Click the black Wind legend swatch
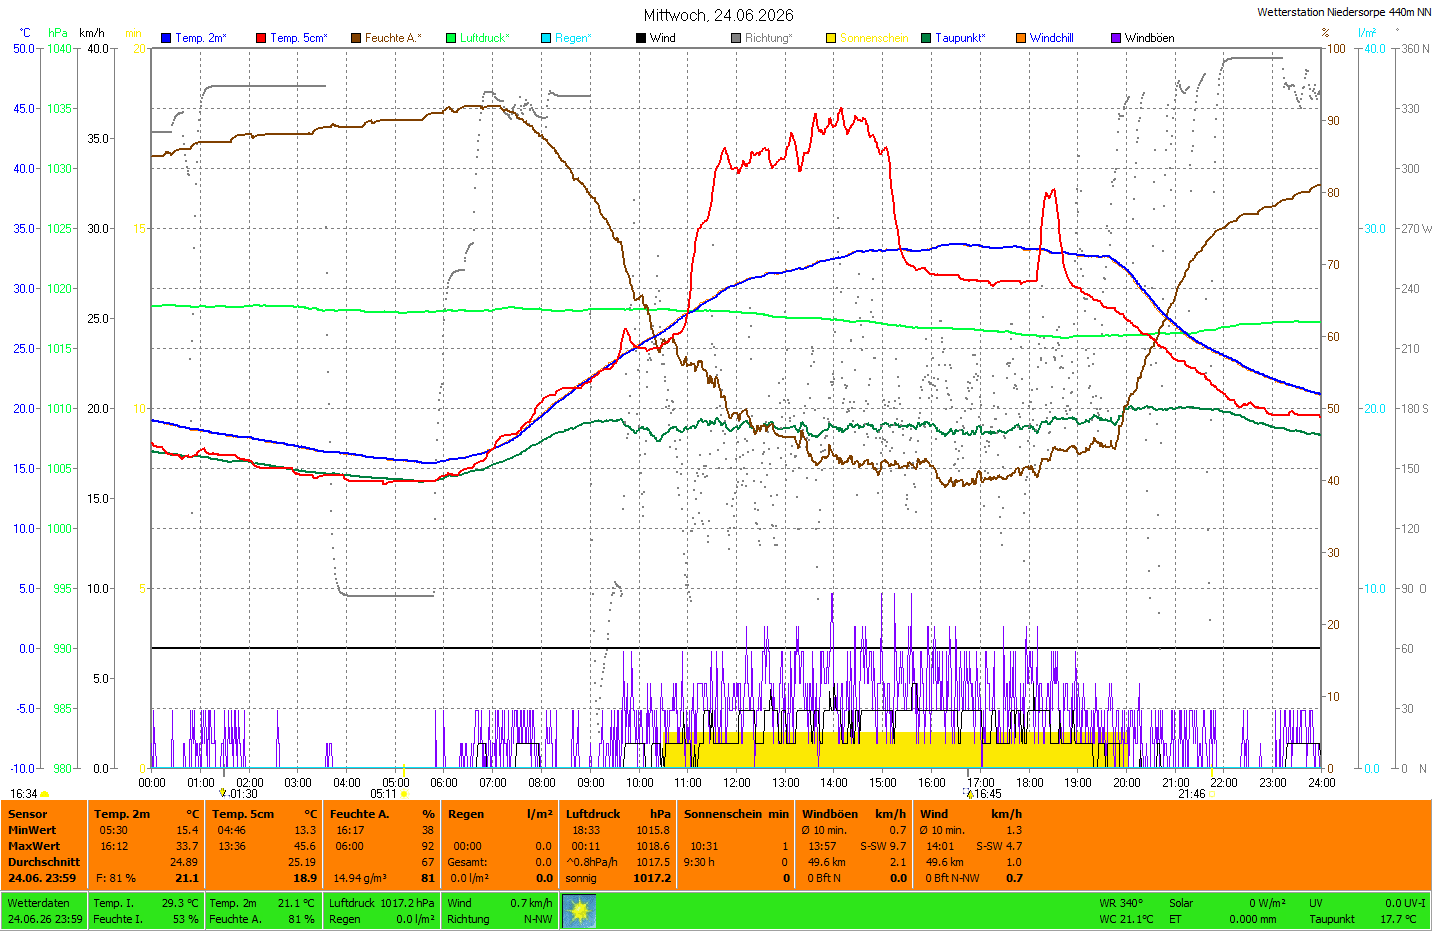1432x931 pixels. point(641,38)
